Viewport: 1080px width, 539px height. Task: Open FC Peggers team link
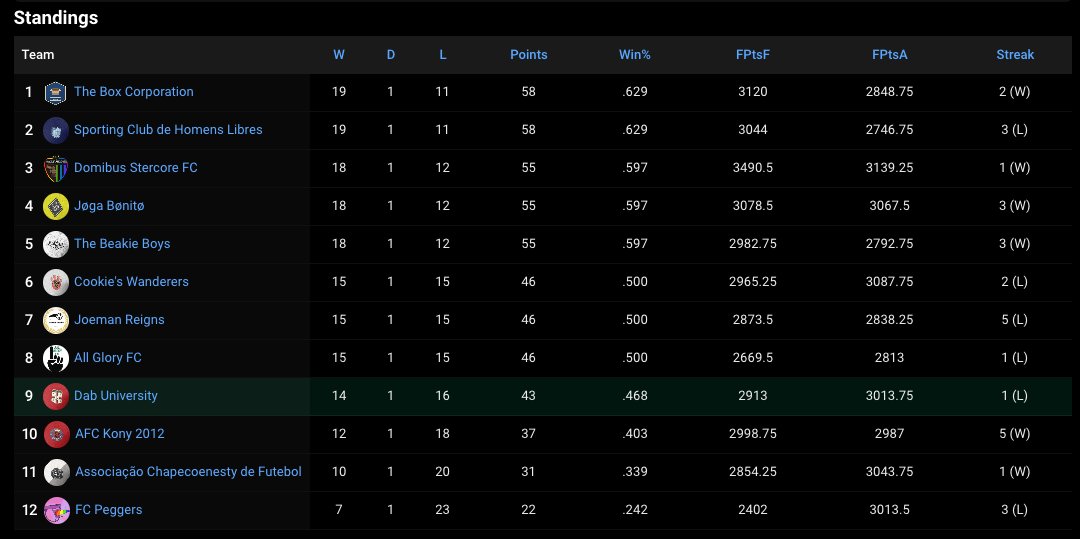click(x=109, y=509)
